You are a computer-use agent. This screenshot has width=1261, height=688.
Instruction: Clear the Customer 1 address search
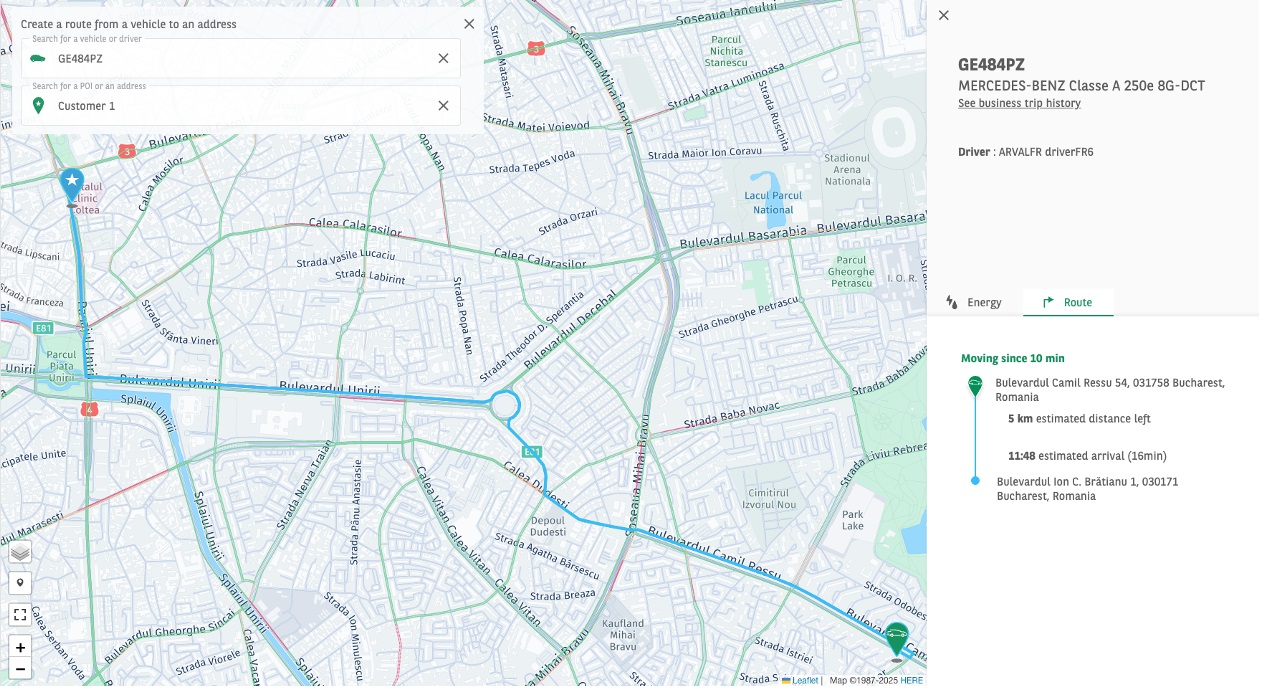(443, 105)
